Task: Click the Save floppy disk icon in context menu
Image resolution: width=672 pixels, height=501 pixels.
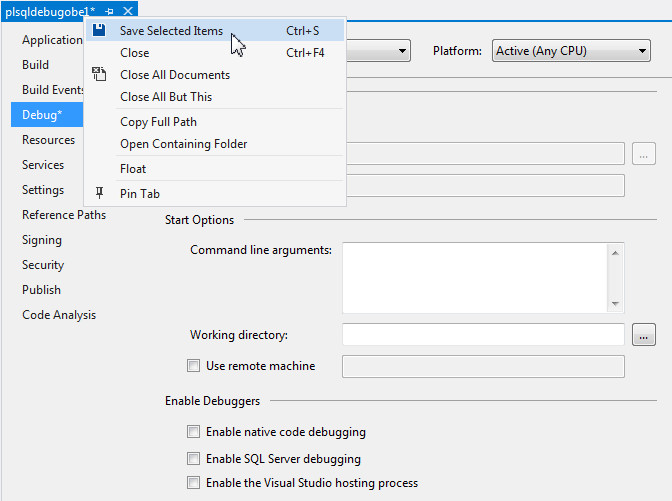Action: click(99, 30)
